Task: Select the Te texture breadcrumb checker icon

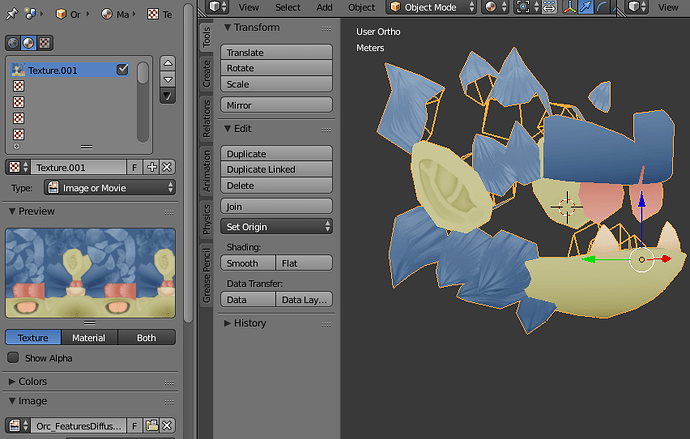Action: click(153, 14)
